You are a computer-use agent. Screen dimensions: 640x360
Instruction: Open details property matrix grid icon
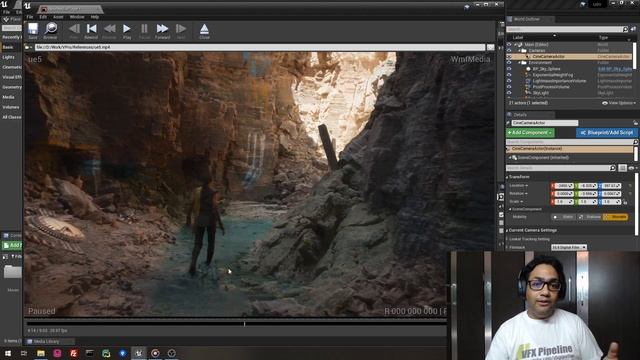pos(622,168)
